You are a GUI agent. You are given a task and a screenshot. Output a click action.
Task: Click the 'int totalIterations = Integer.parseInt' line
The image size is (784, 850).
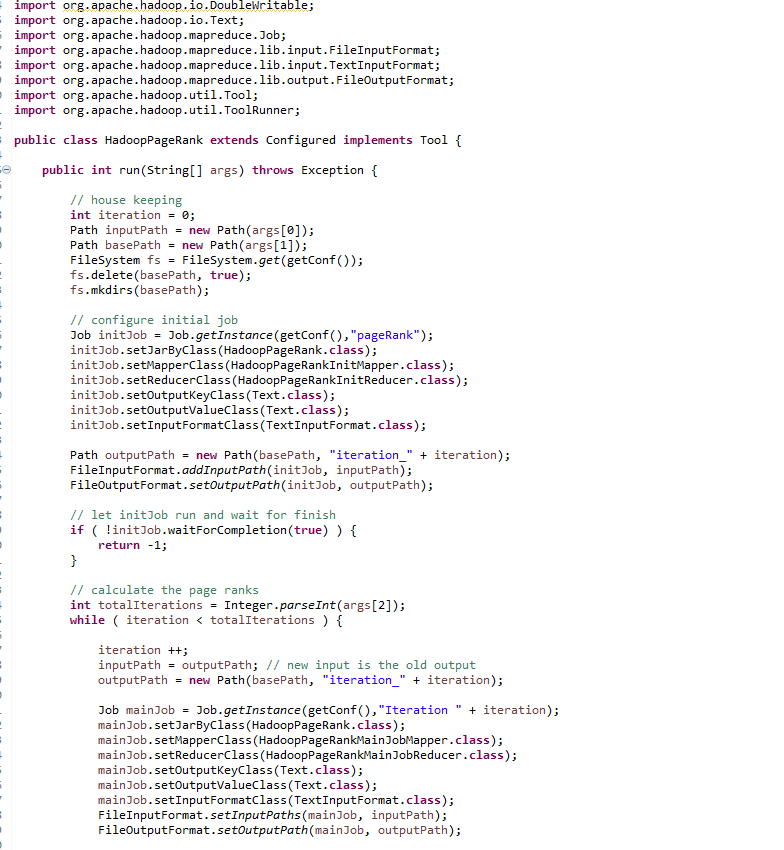pyautogui.click(x=237, y=606)
